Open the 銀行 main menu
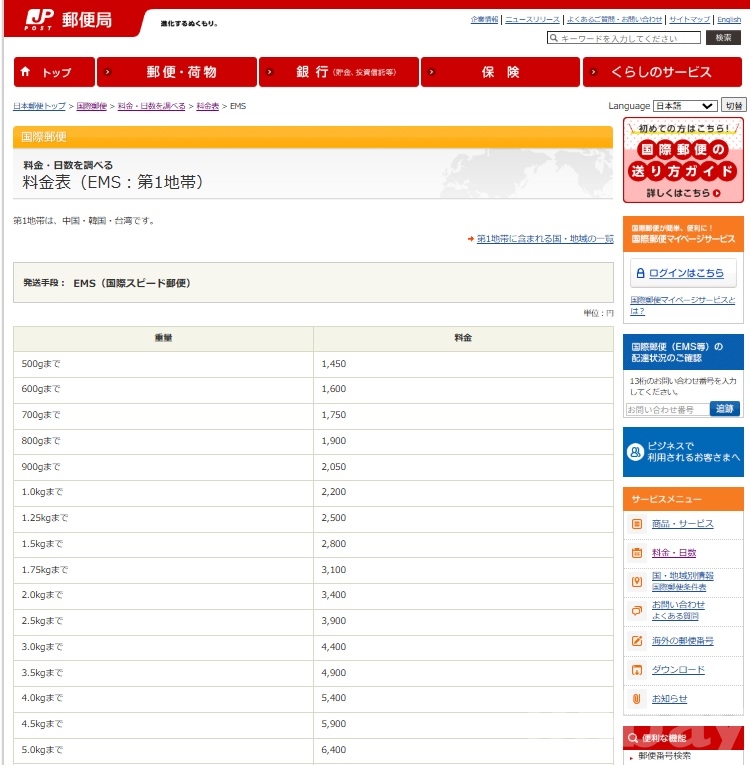Viewport: 750px width, 765px height. (339, 72)
